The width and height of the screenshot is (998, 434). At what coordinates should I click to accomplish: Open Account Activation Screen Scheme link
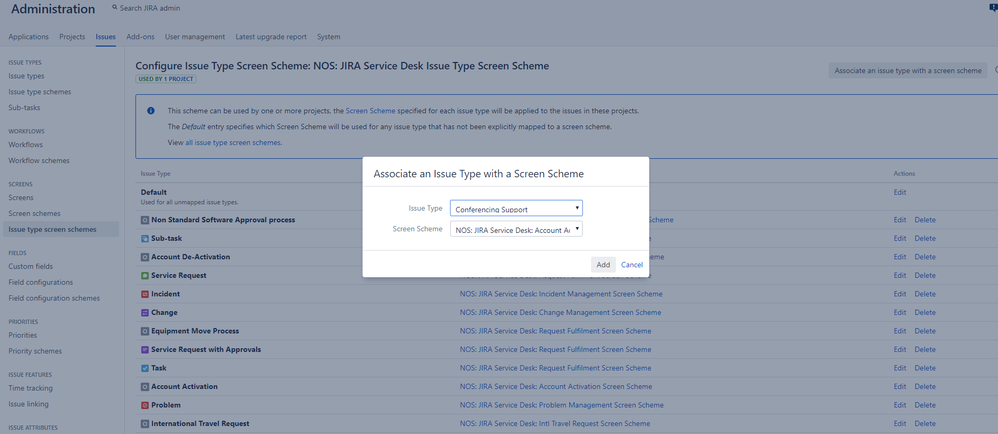556,386
